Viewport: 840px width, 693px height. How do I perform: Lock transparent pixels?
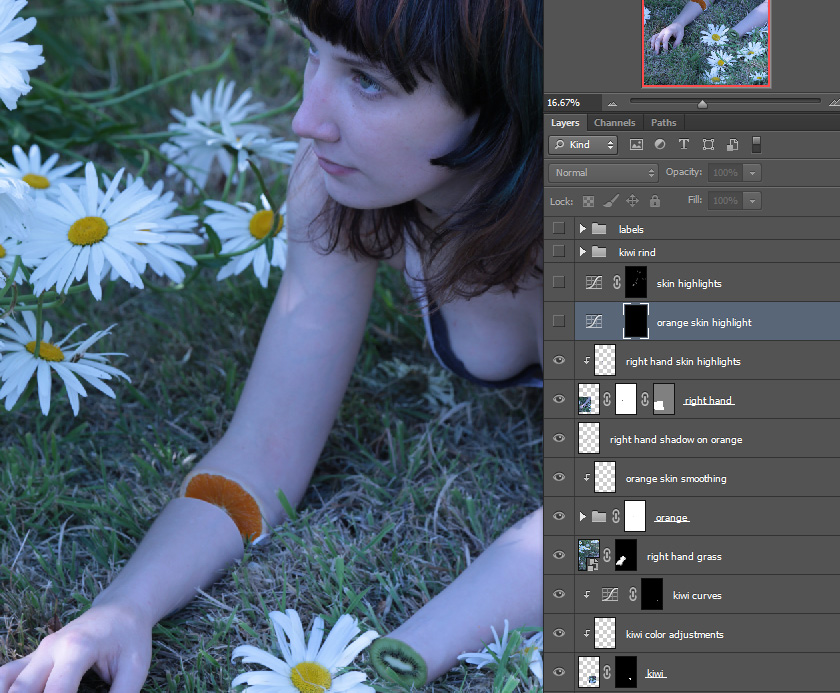(588, 201)
